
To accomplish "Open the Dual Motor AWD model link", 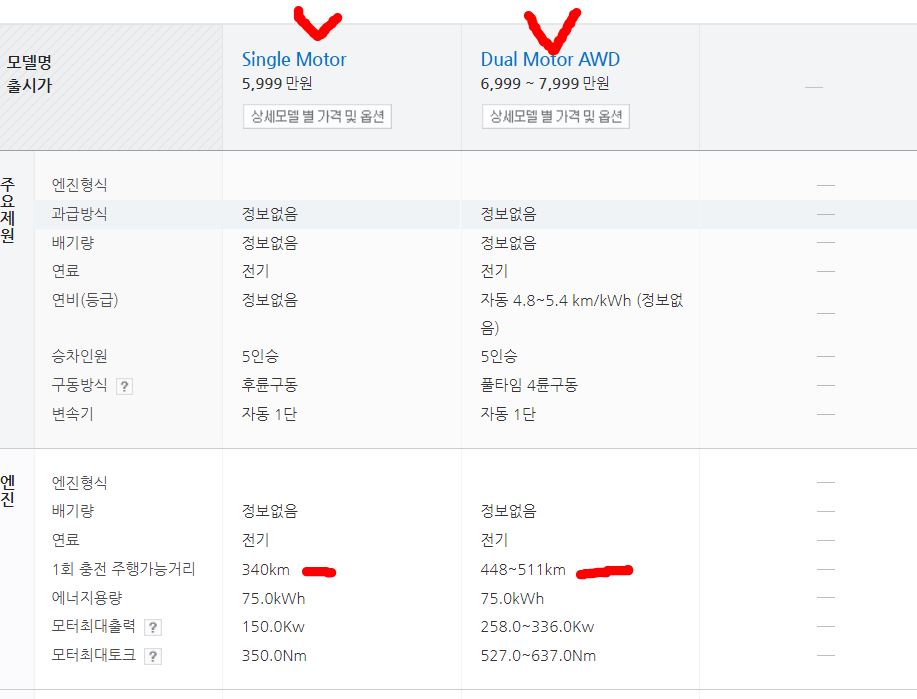I will 550,60.
